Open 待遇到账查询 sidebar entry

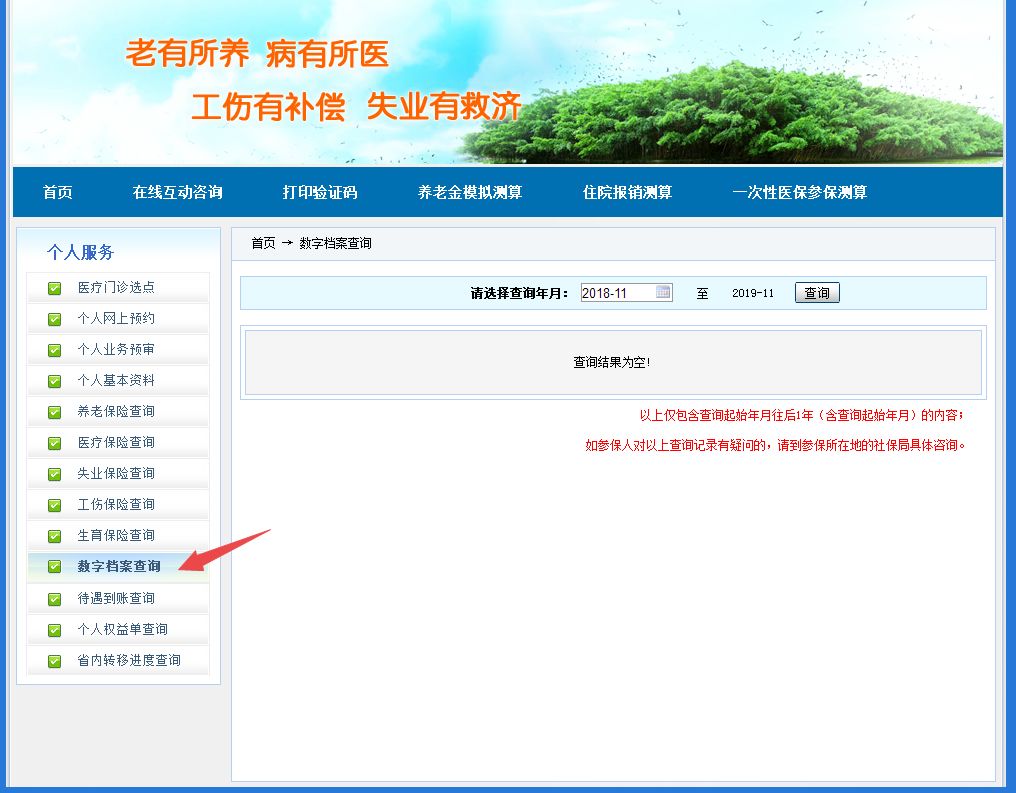click(116, 598)
